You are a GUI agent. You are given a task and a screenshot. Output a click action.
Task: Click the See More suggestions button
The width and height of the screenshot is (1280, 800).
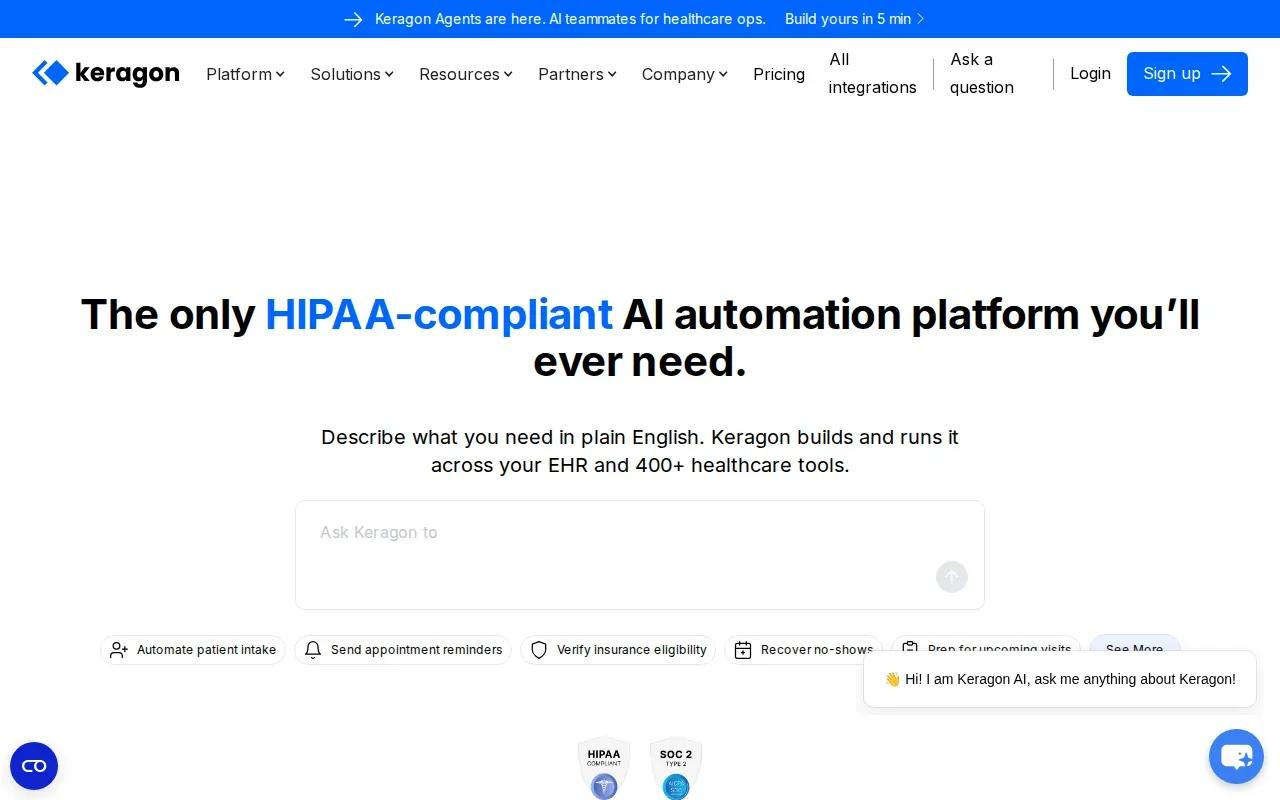pyautogui.click(x=1135, y=643)
